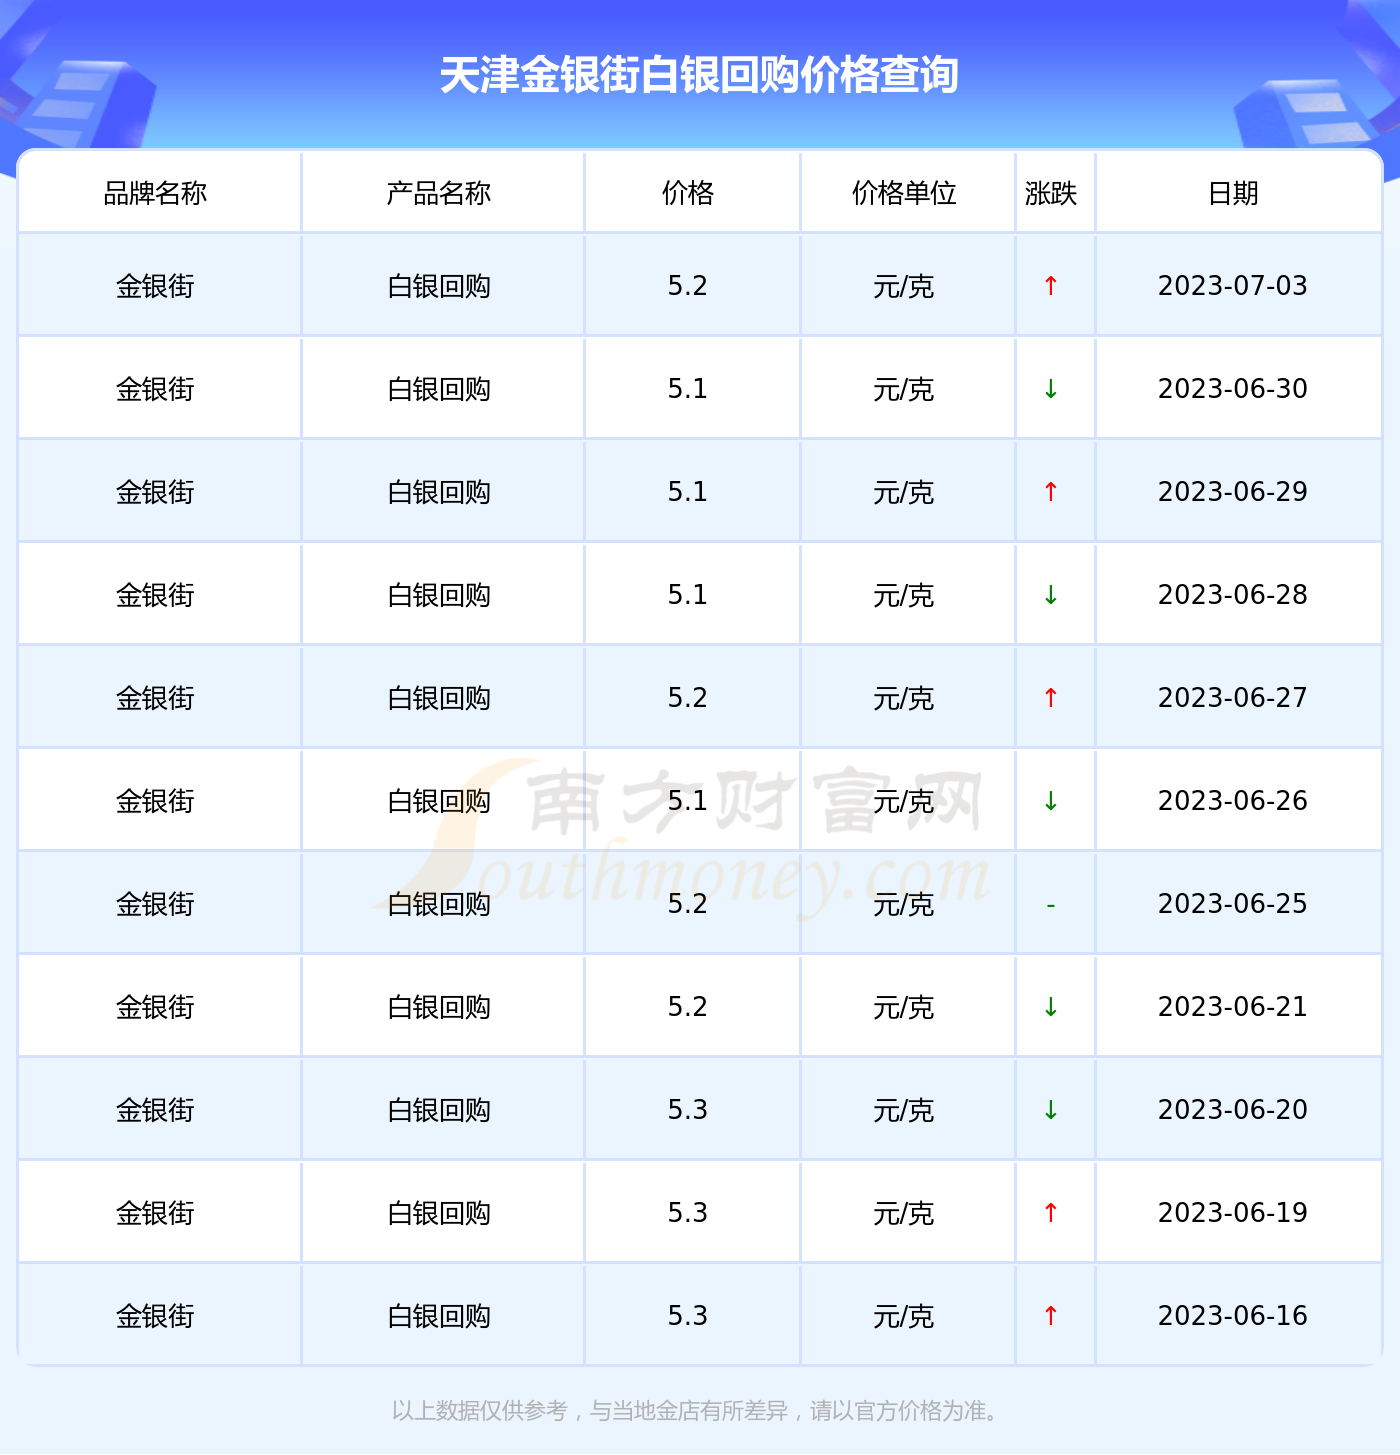Click the date 2023-06-26
This screenshot has height=1455, width=1400.
click(1233, 801)
